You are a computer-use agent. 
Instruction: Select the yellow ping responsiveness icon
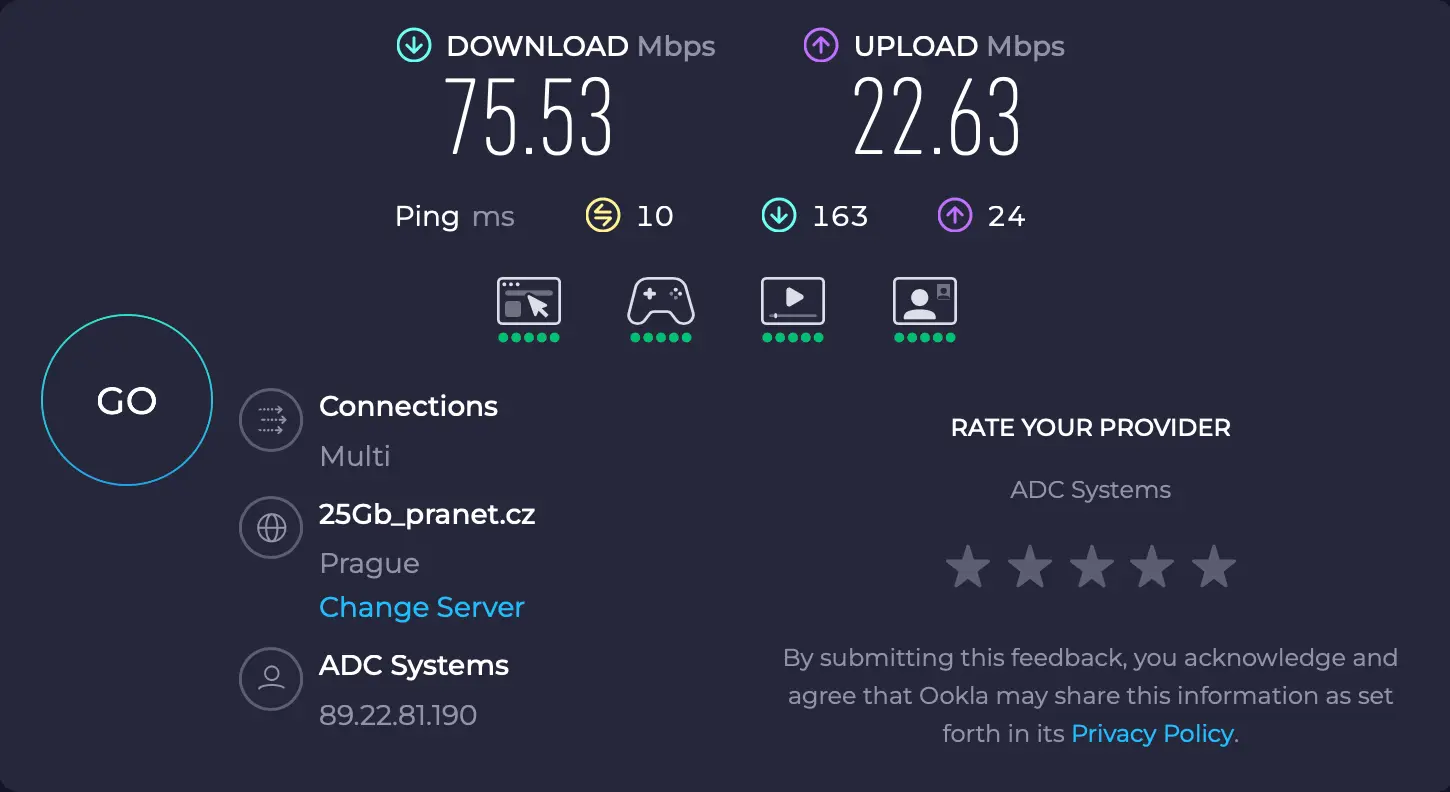point(601,215)
